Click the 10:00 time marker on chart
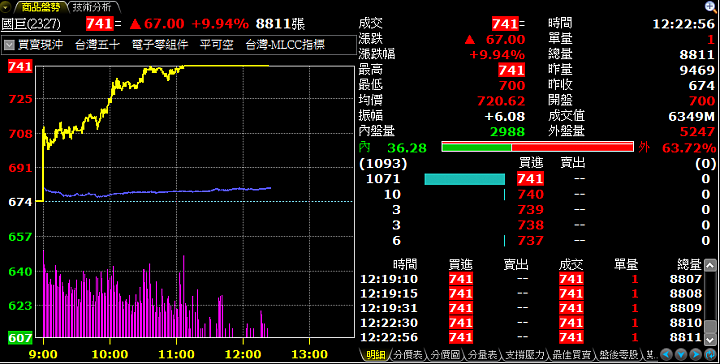The height and width of the screenshot is (364, 720). coord(110,354)
